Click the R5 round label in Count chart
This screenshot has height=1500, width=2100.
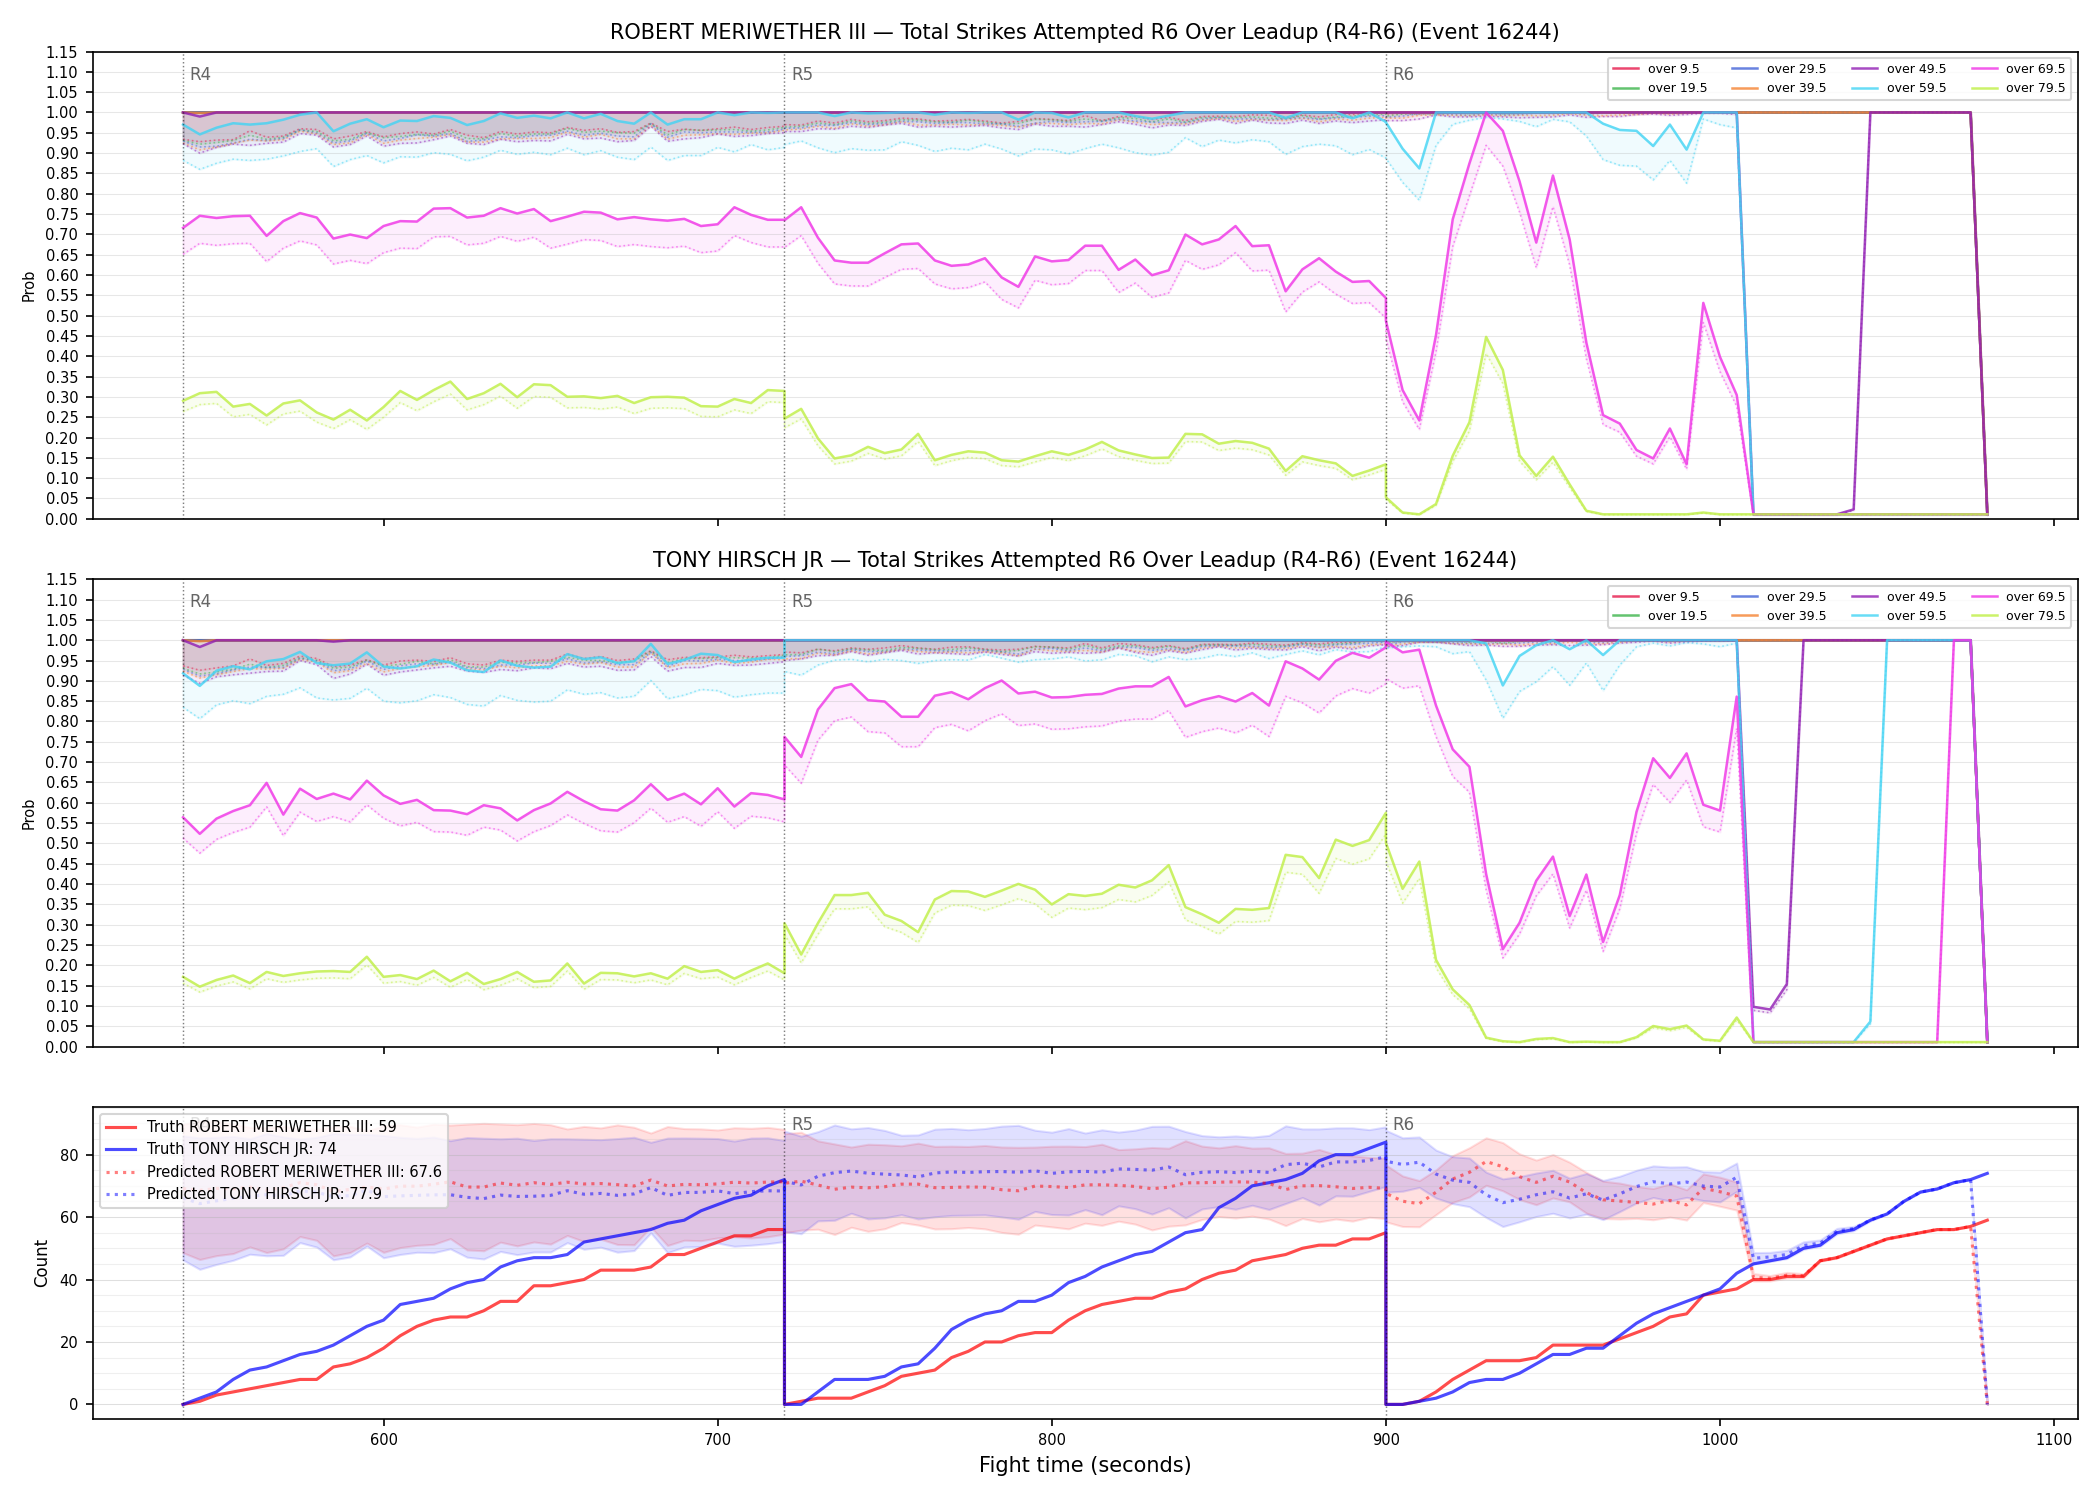tap(802, 1124)
